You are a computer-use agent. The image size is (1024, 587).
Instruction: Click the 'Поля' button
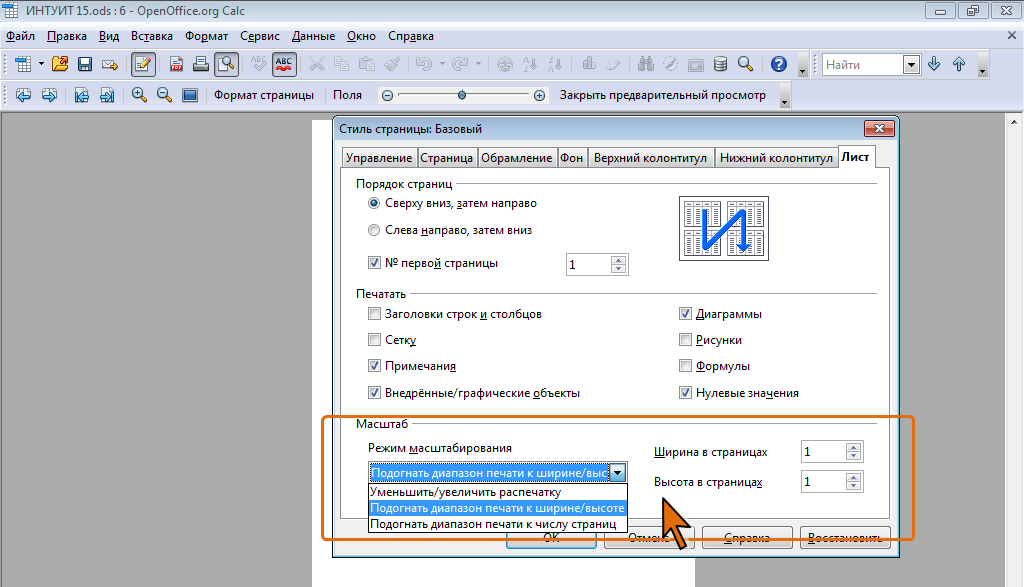[x=347, y=95]
